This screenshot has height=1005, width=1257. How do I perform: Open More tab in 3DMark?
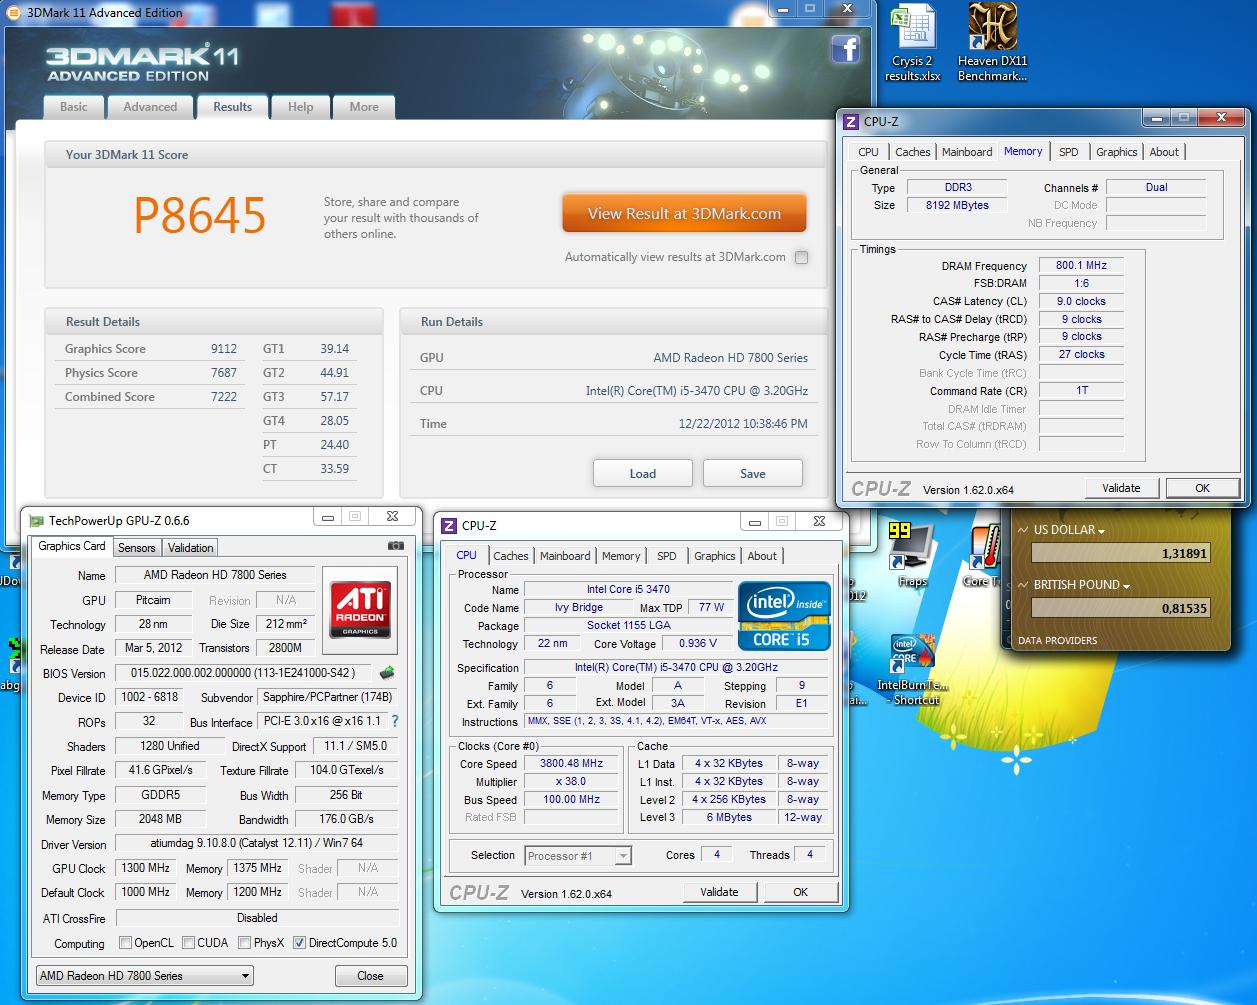pos(364,107)
